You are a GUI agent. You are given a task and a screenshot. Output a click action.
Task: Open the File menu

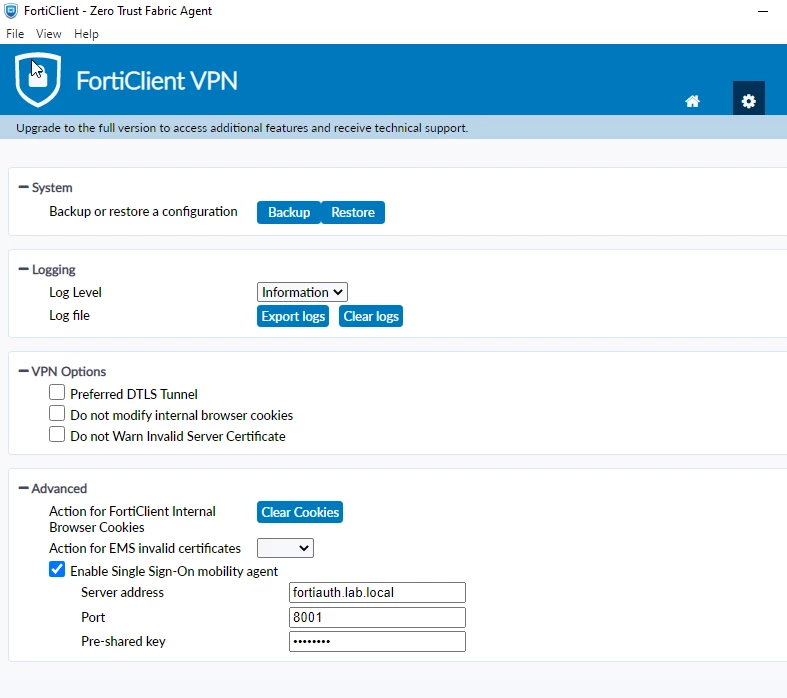point(15,34)
